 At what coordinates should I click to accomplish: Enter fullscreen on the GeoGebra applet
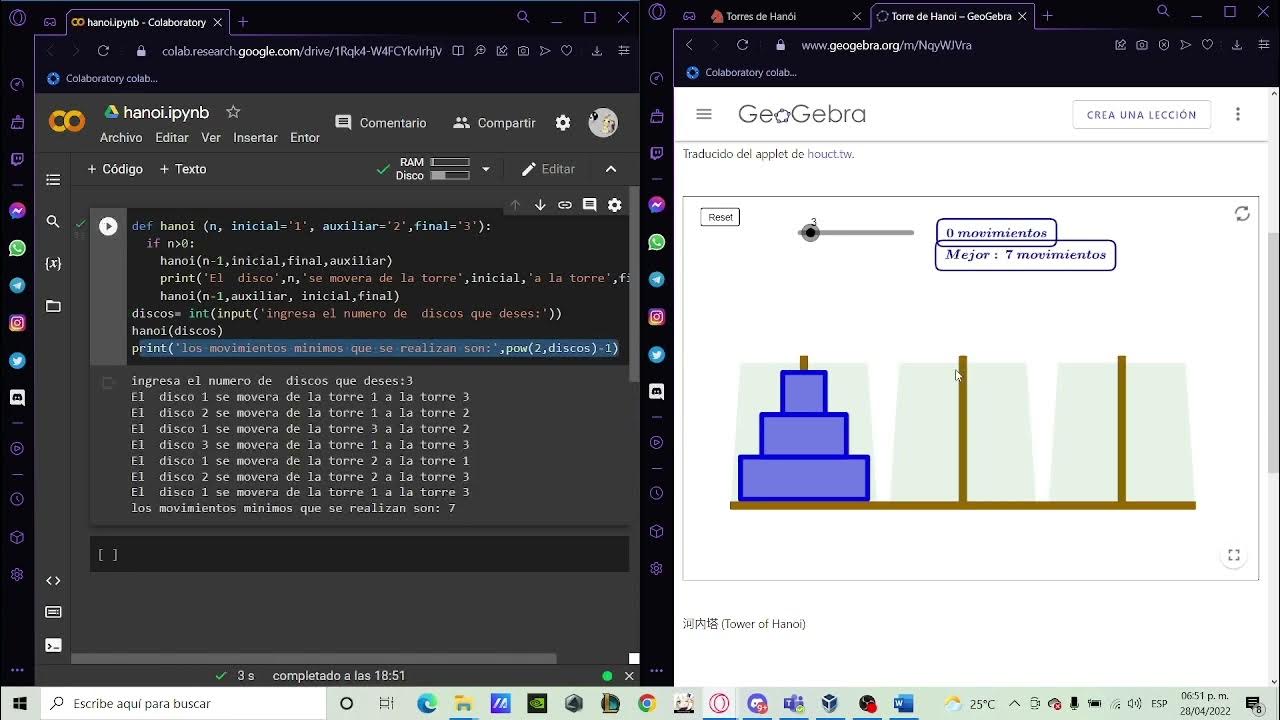click(1234, 555)
